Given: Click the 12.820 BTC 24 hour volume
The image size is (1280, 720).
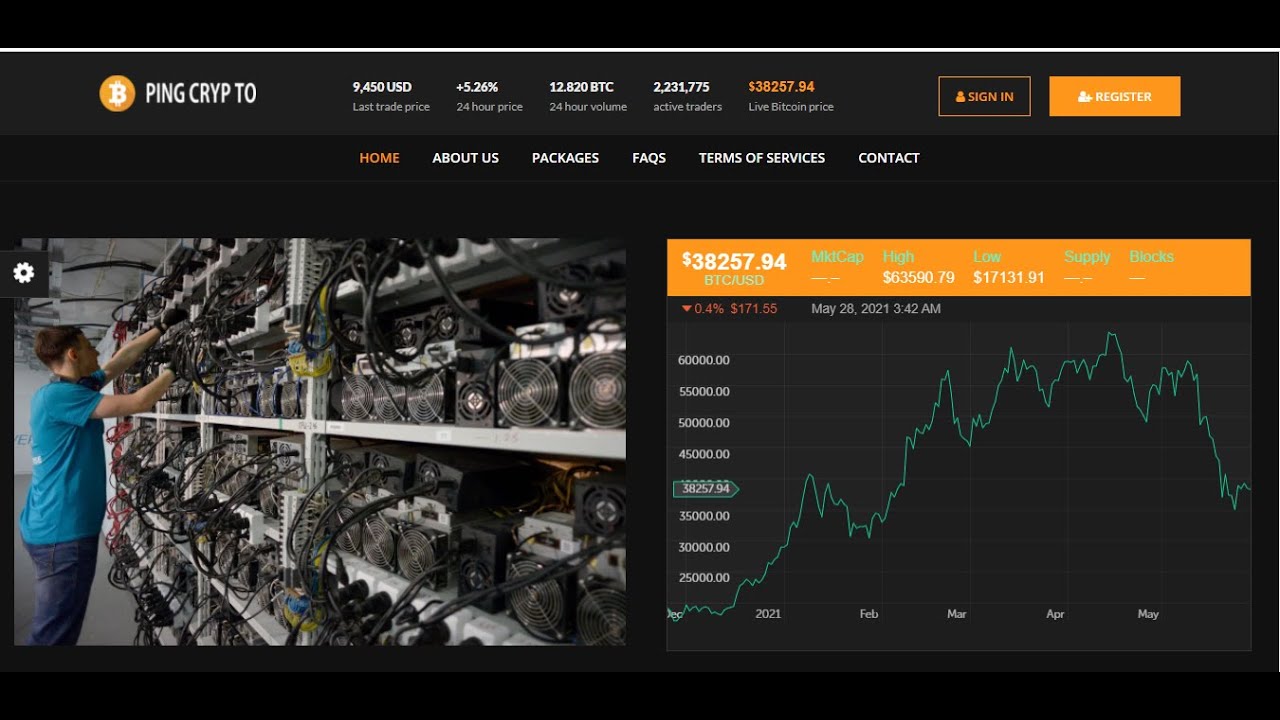Looking at the screenshot, I should pyautogui.click(x=581, y=87).
